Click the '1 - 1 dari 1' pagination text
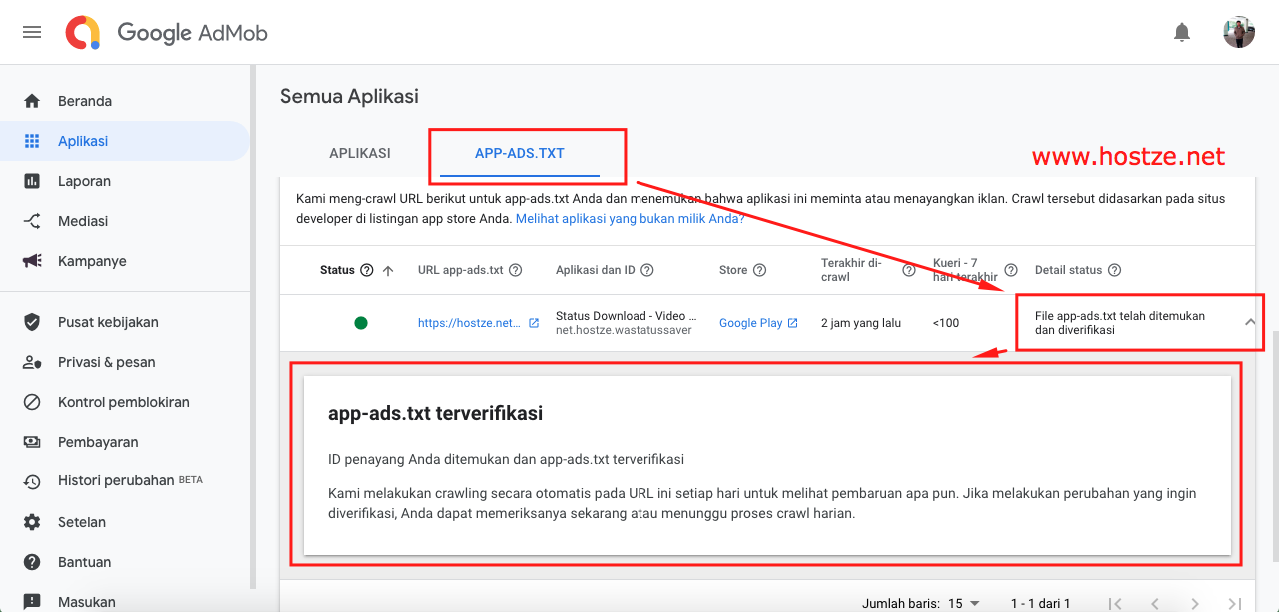Screen dimensions: 1279x612 (1040, 603)
